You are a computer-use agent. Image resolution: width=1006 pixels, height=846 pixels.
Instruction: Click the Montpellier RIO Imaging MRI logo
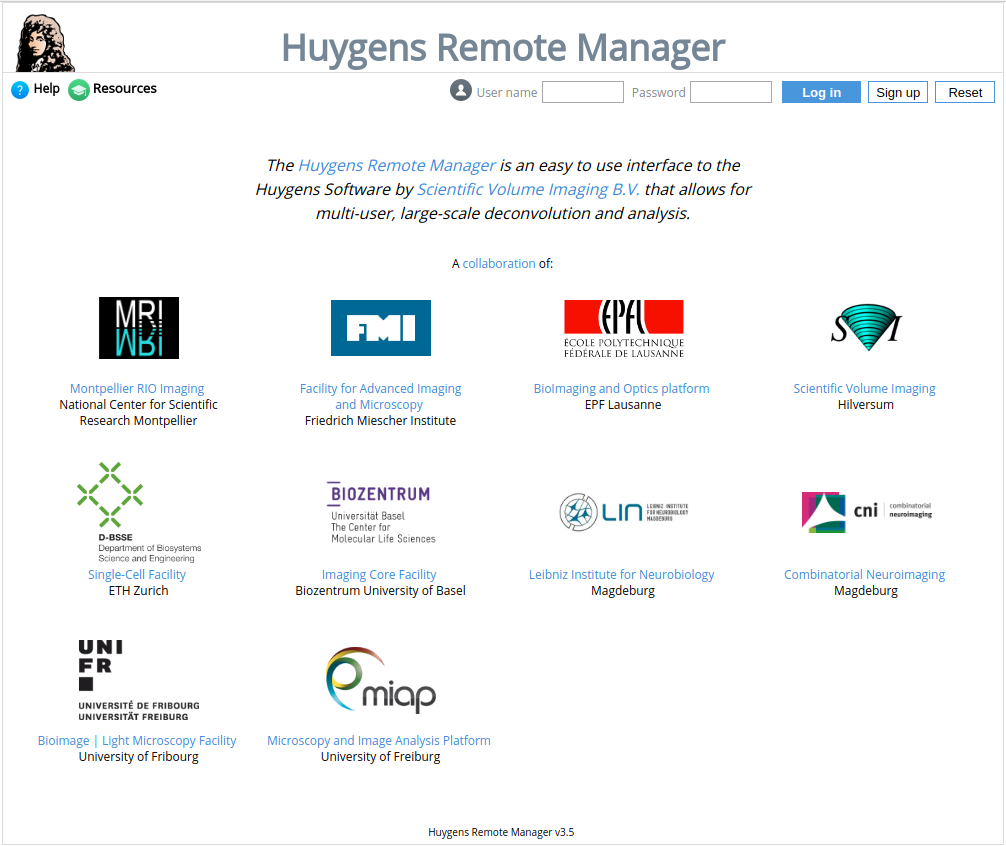(x=139, y=328)
